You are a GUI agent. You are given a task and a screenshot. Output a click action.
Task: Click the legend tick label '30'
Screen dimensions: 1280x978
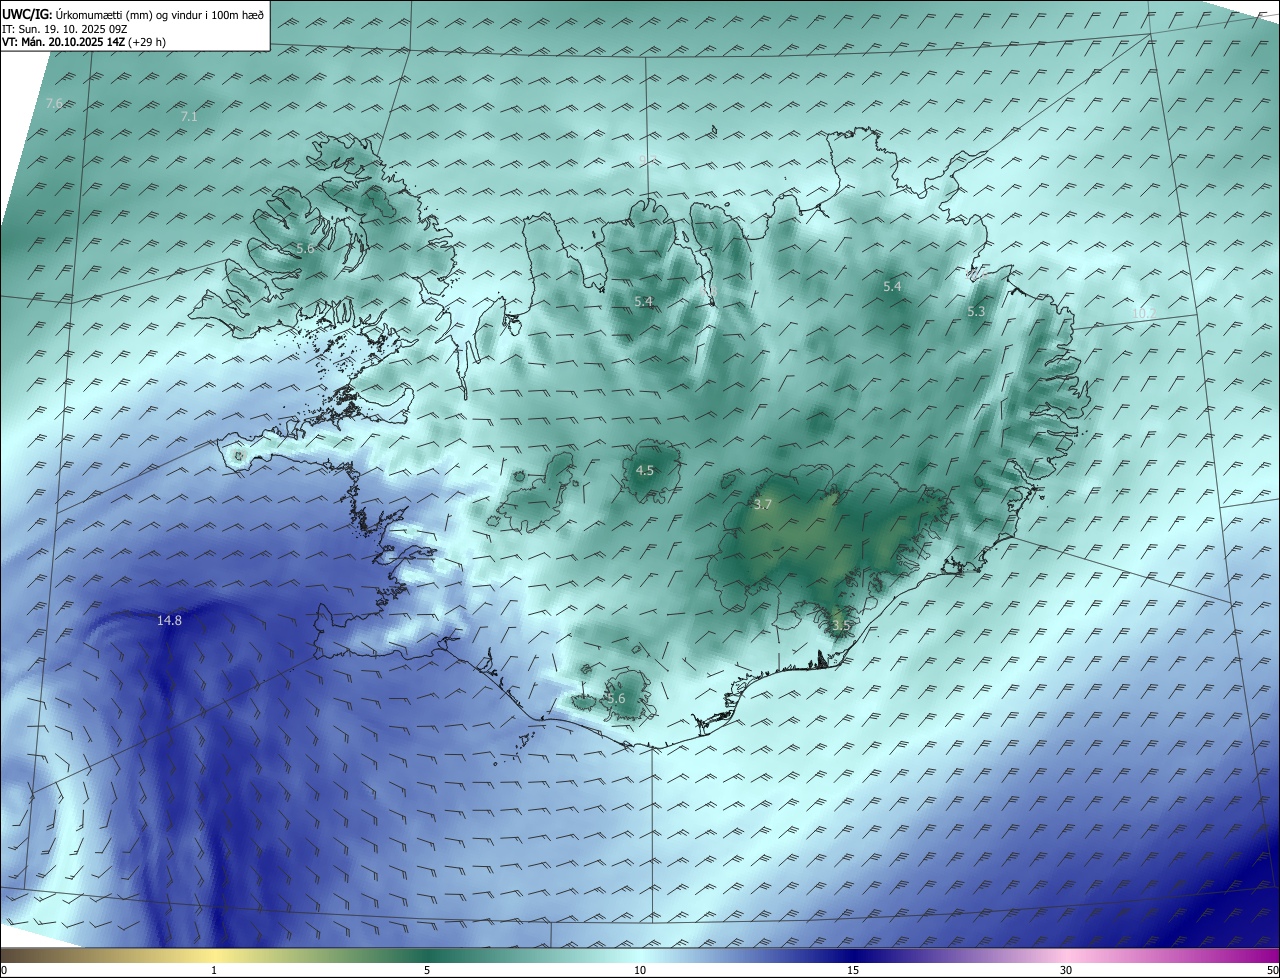pos(1066,970)
